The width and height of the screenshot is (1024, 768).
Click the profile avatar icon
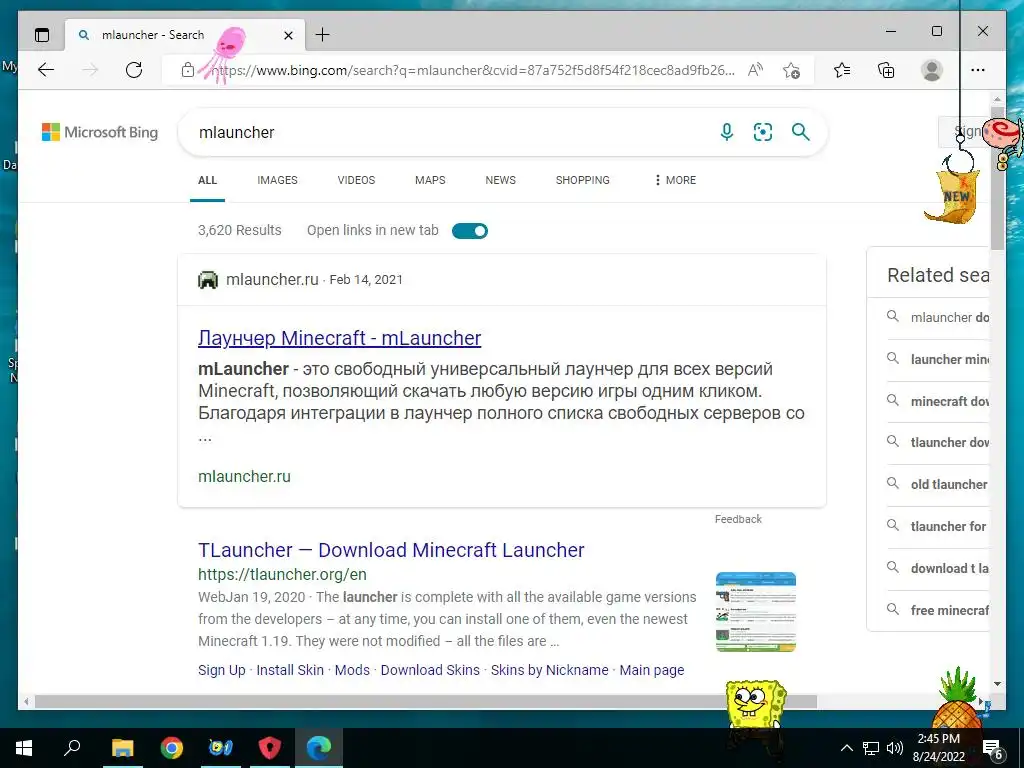[x=932, y=70]
